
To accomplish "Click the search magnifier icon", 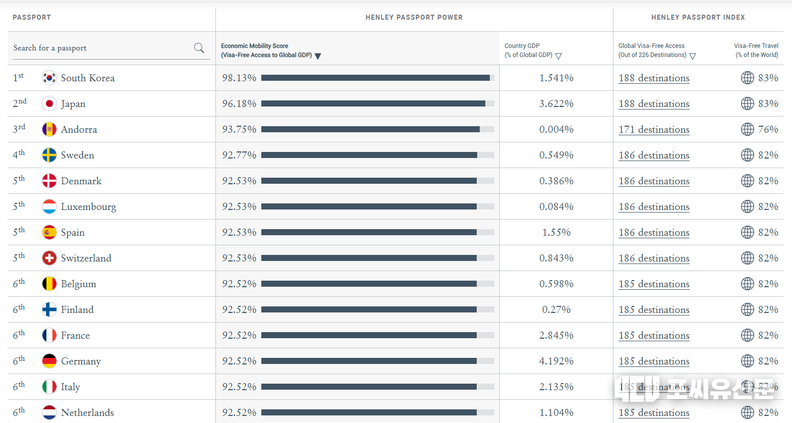I will click(199, 48).
